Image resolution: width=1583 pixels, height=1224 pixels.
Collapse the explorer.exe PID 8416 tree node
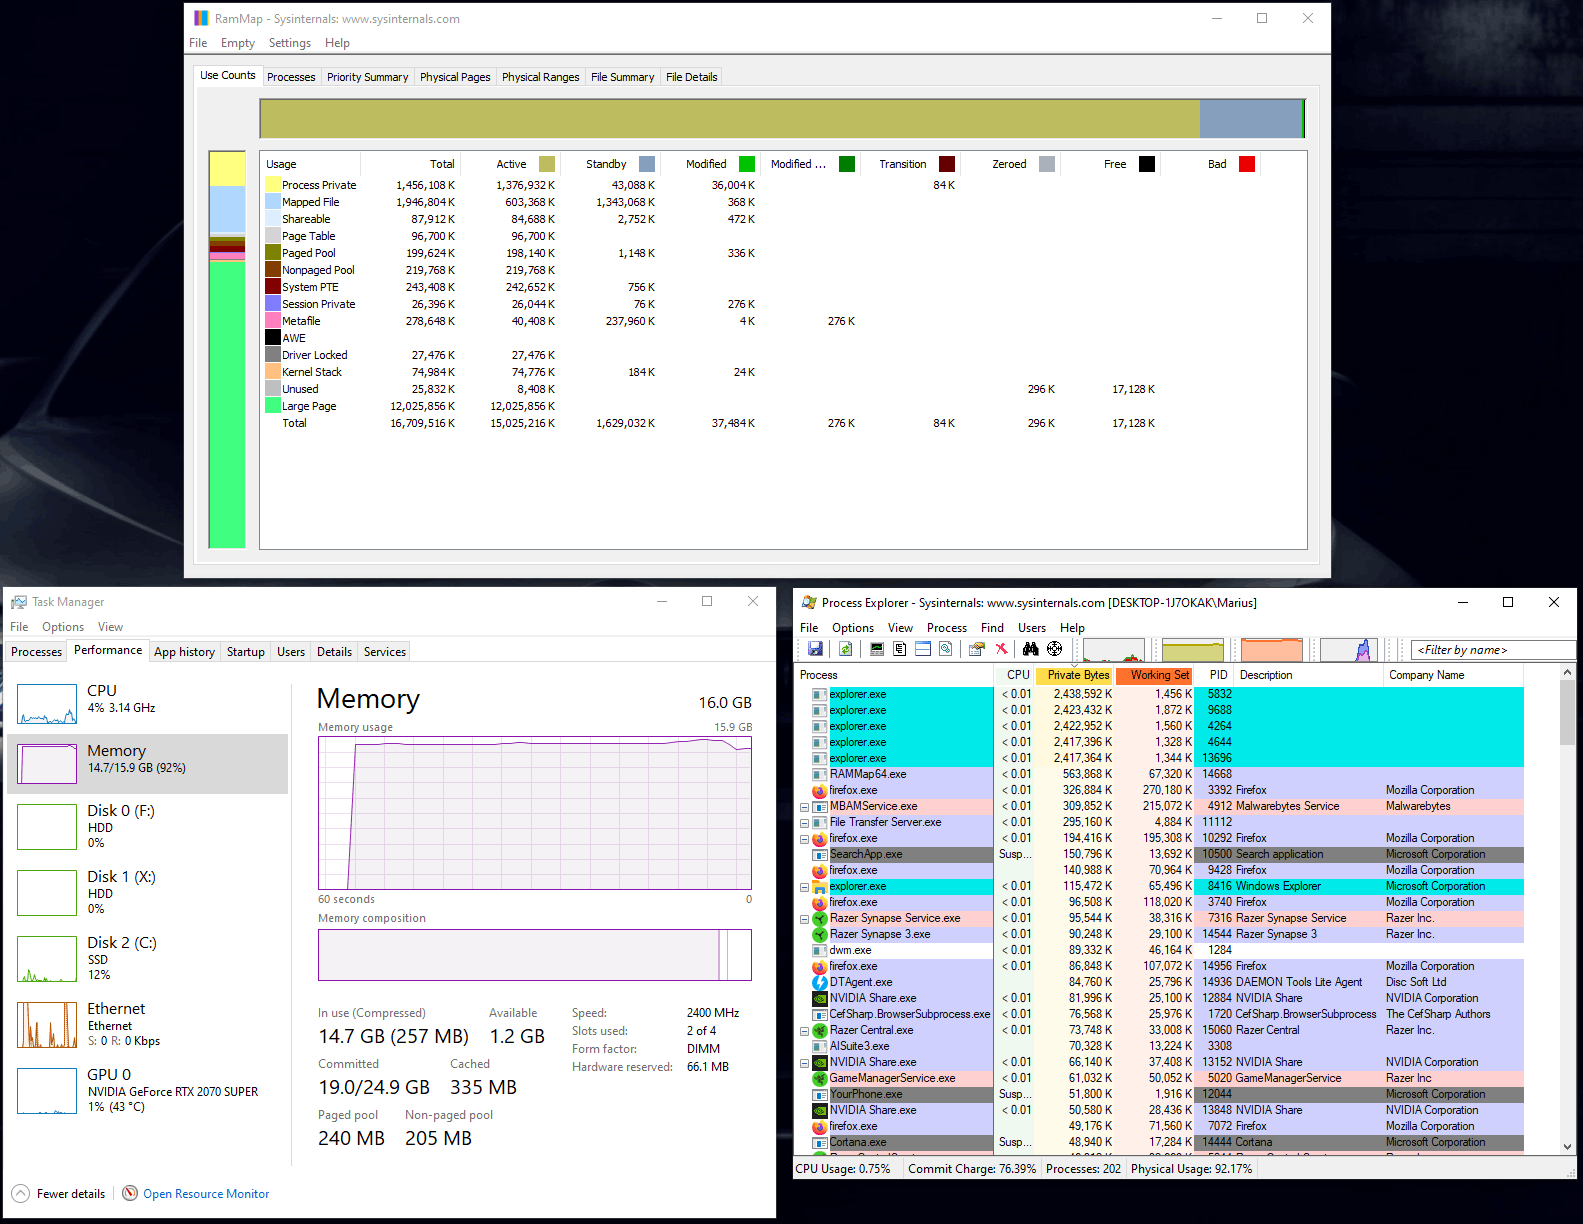804,886
